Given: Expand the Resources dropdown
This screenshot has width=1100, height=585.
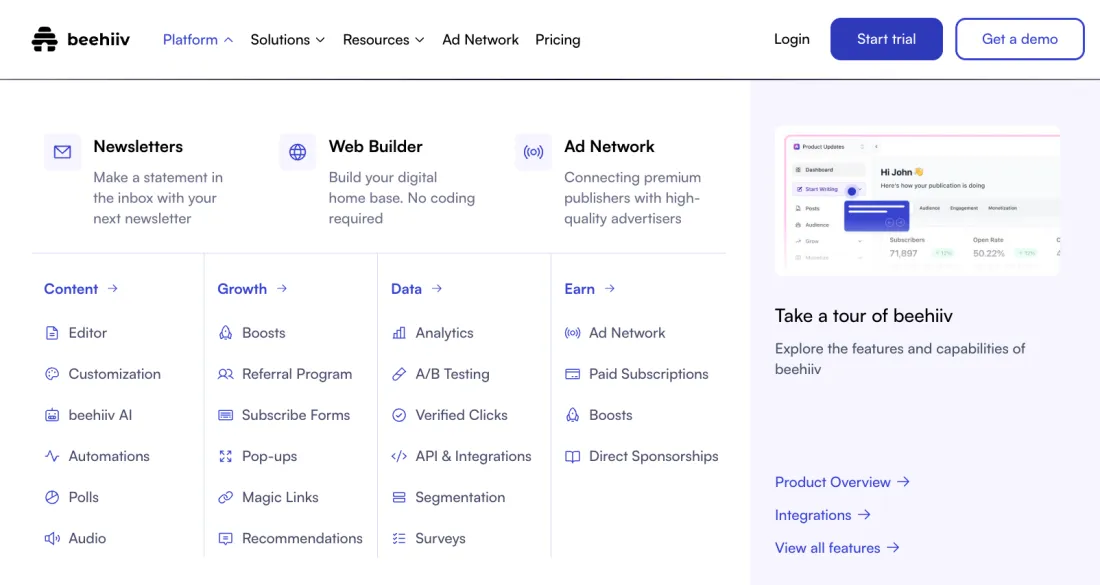Looking at the screenshot, I should (383, 40).
